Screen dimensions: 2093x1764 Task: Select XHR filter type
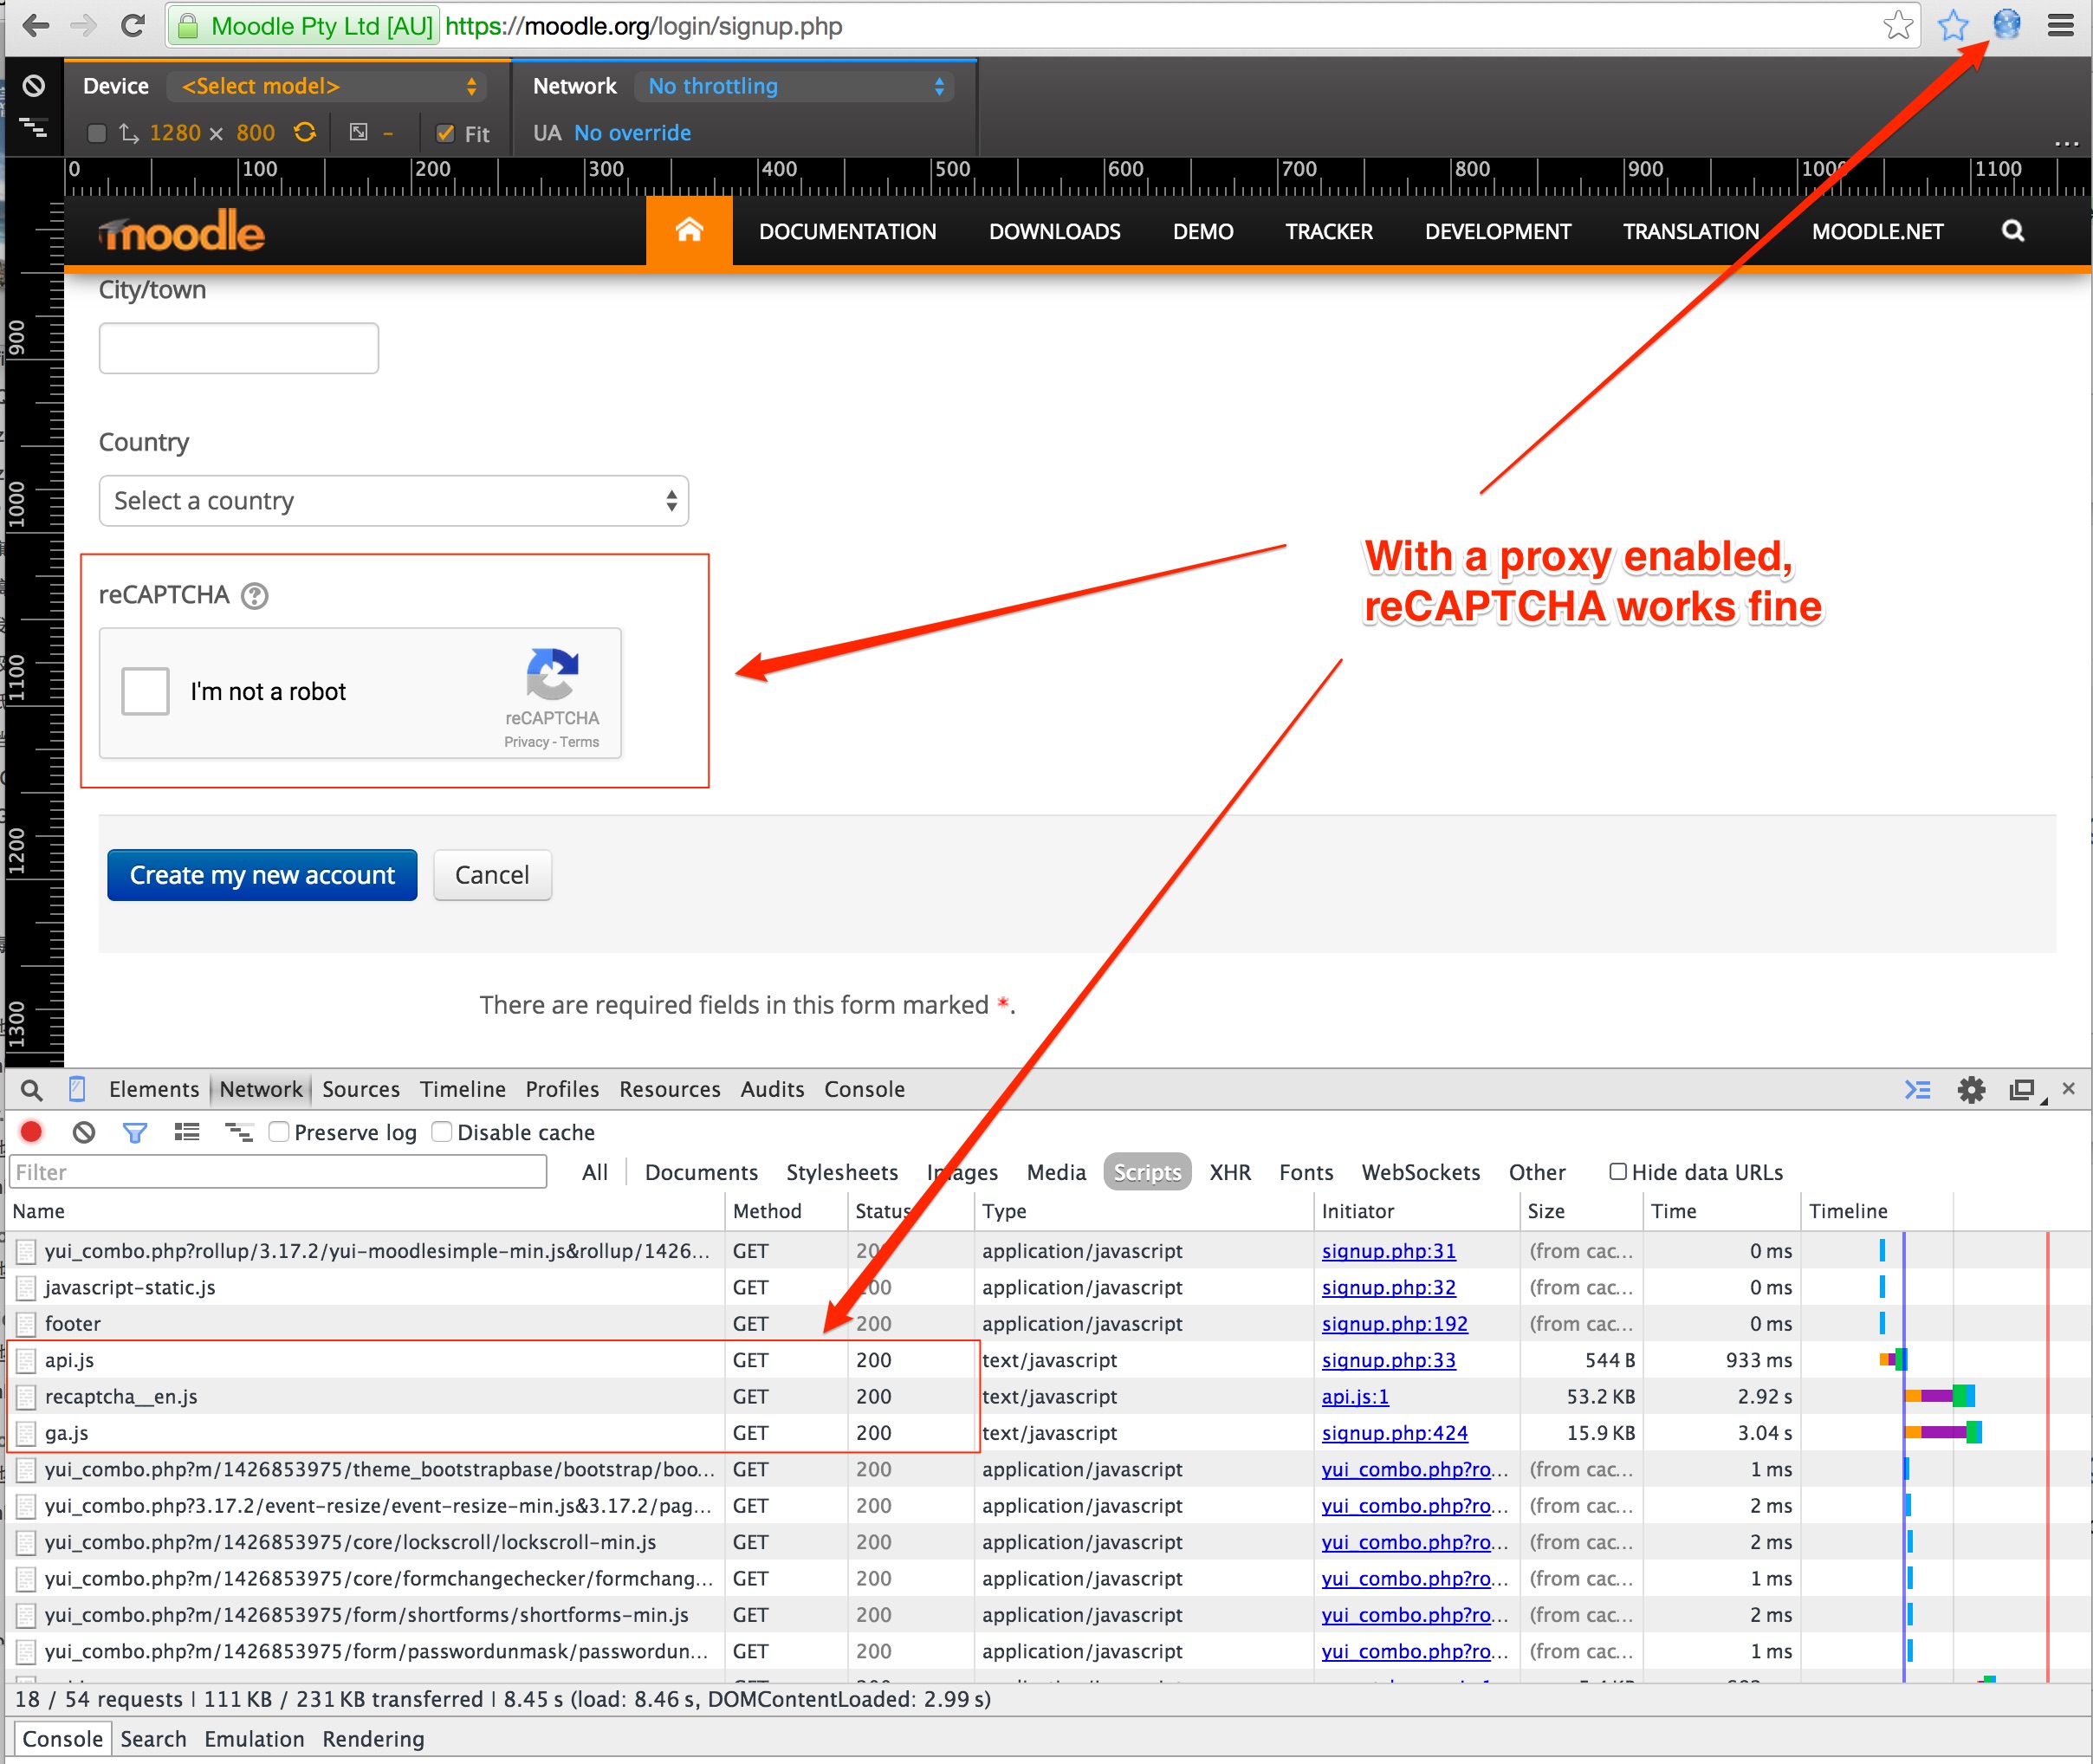tap(1230, 1173)
